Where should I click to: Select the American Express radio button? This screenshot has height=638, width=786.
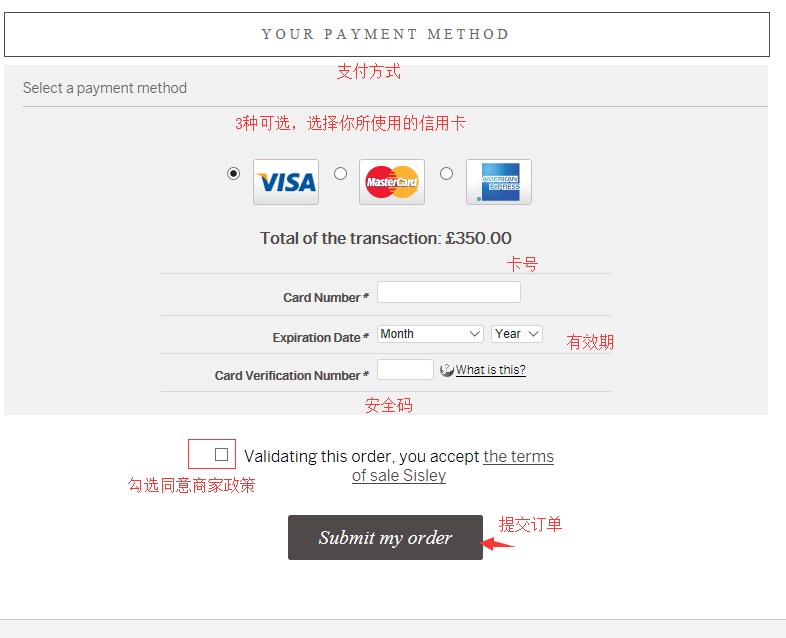coord(446,173)
